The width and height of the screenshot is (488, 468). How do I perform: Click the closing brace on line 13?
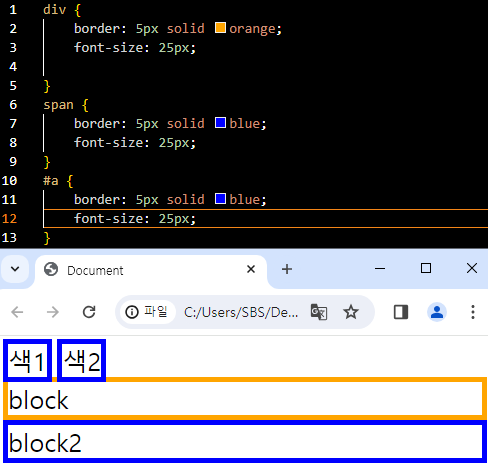click(47, 238)
